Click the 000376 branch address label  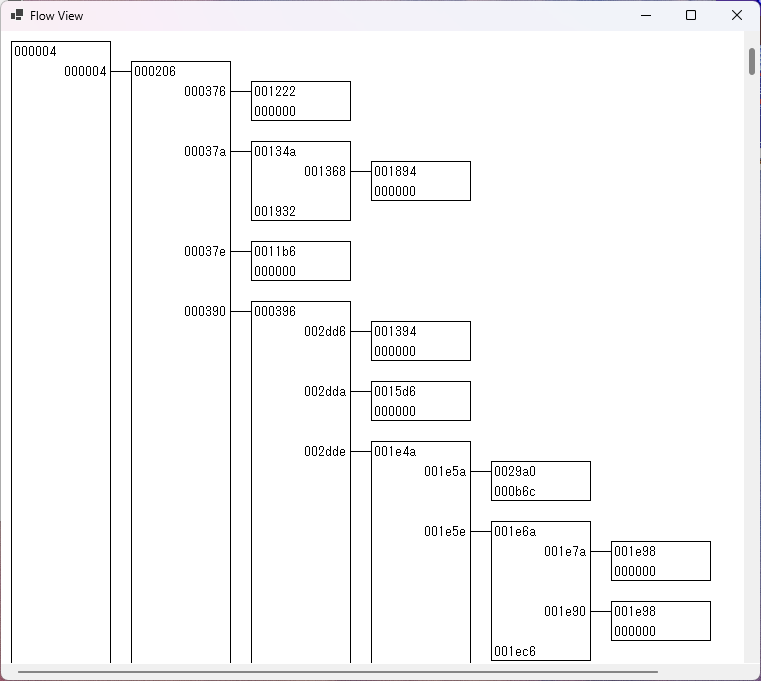coord(205,92)
